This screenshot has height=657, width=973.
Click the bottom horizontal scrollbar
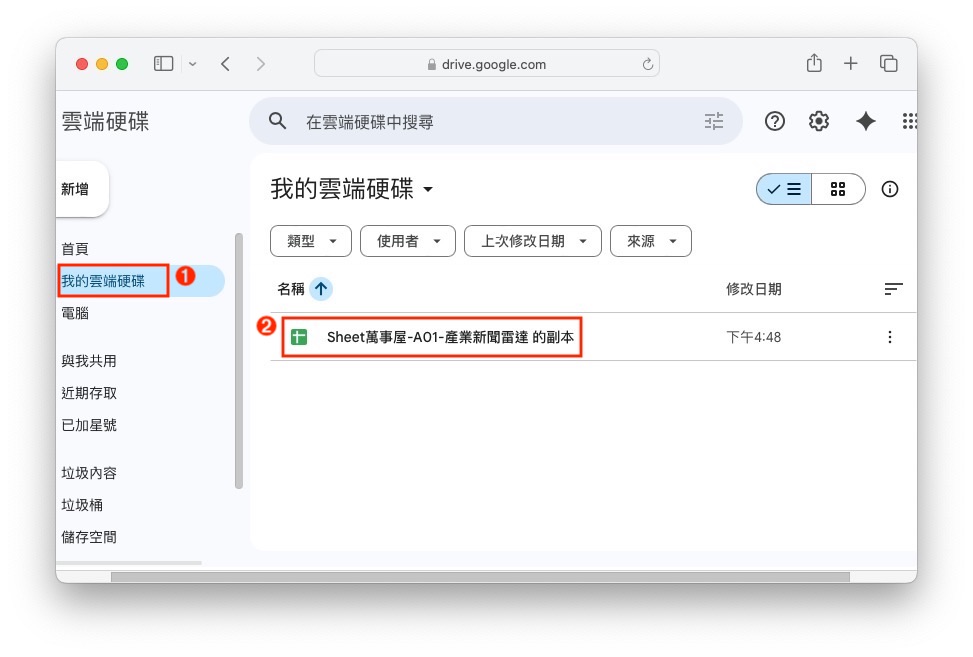click(480, 577)
